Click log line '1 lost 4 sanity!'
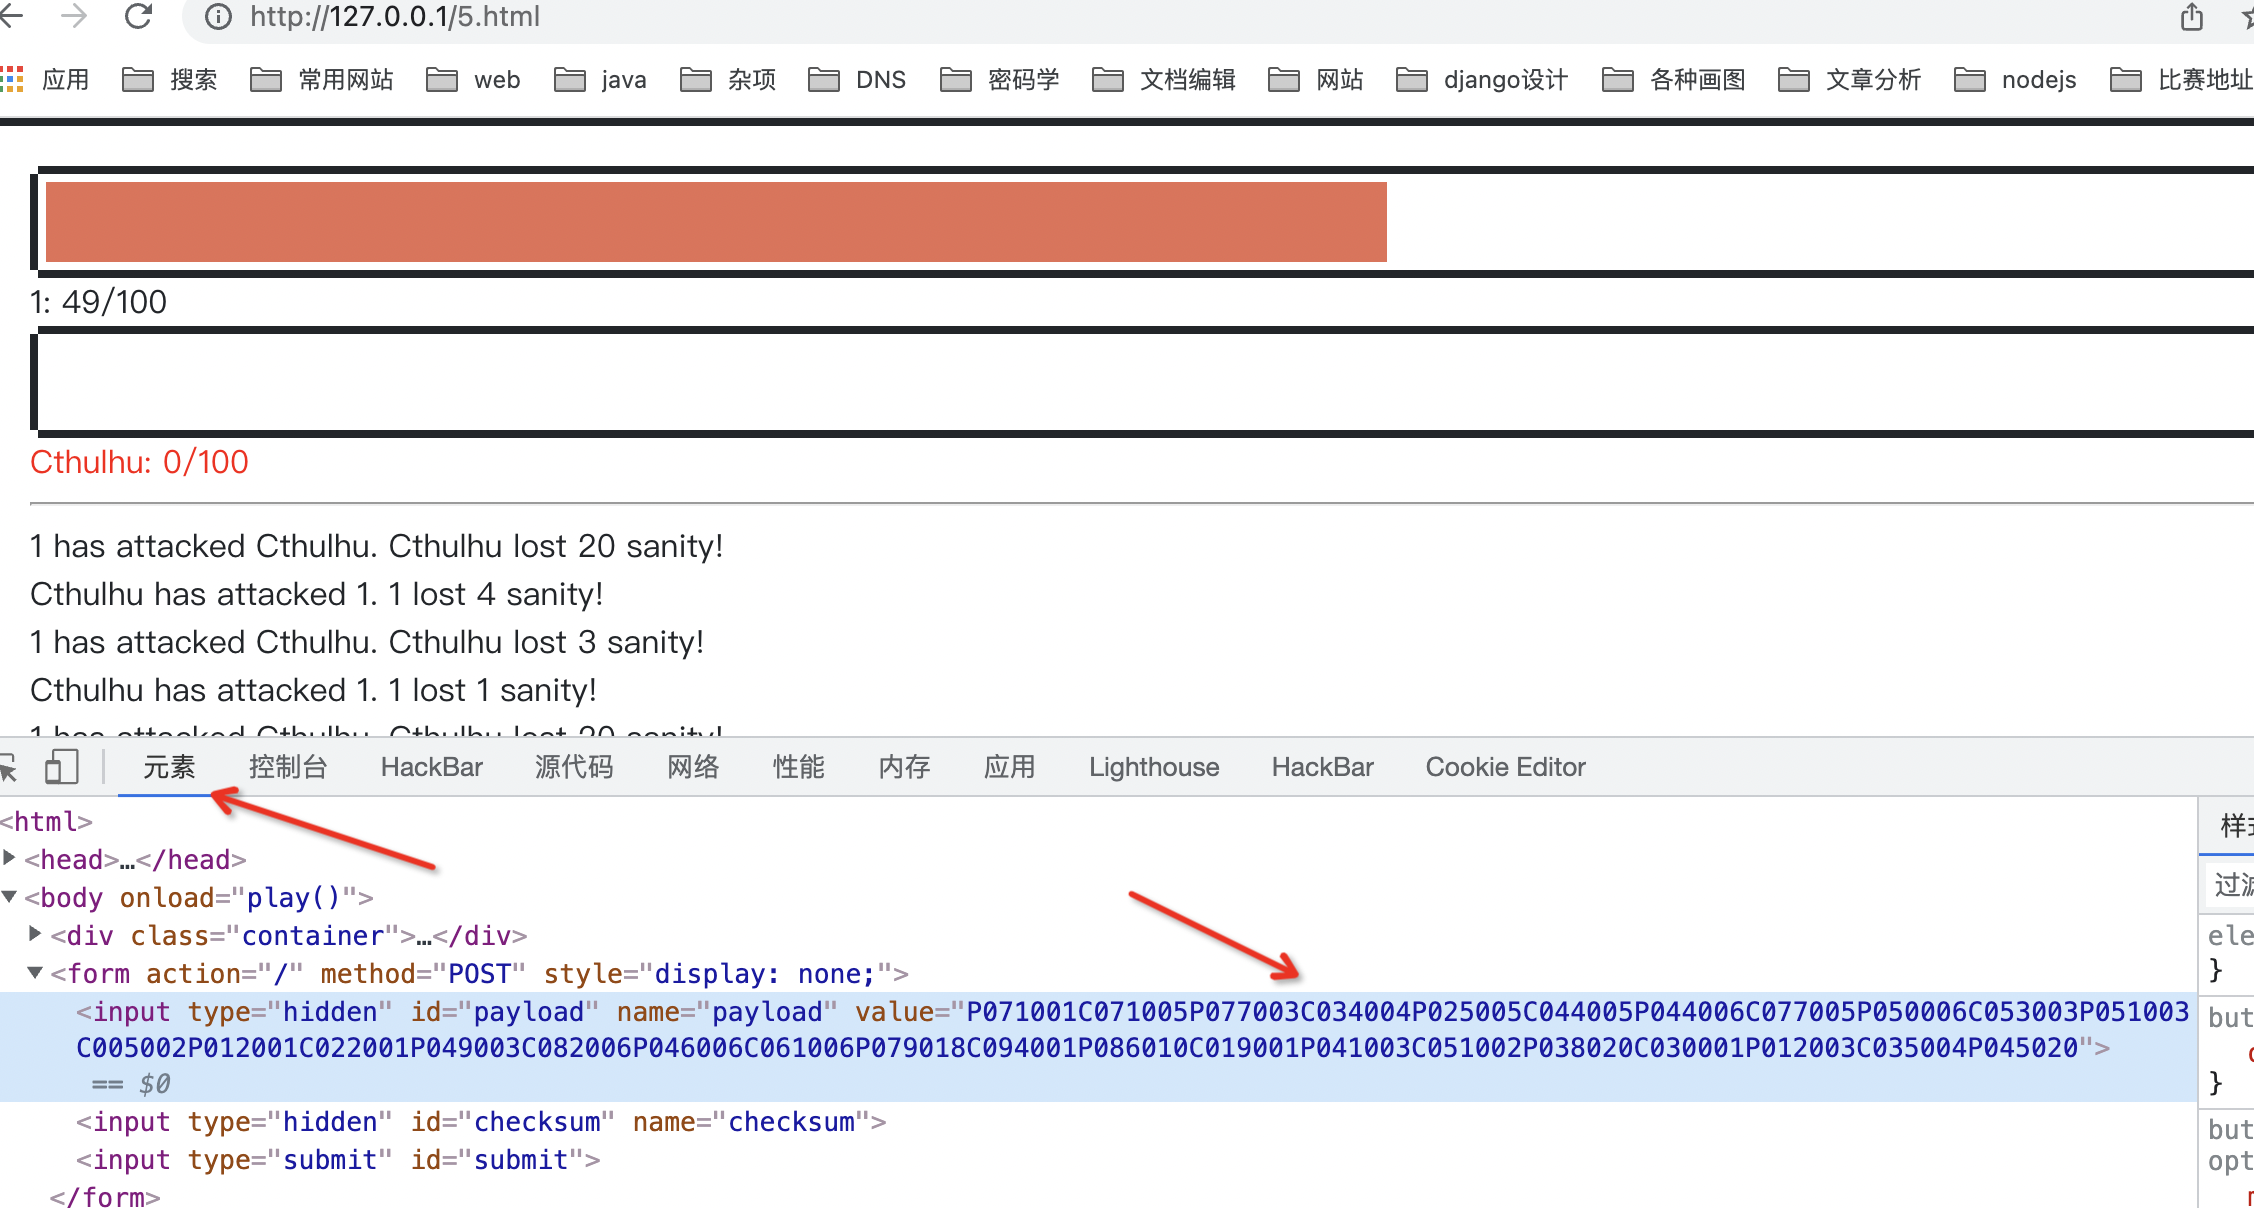 pos(316,594)
